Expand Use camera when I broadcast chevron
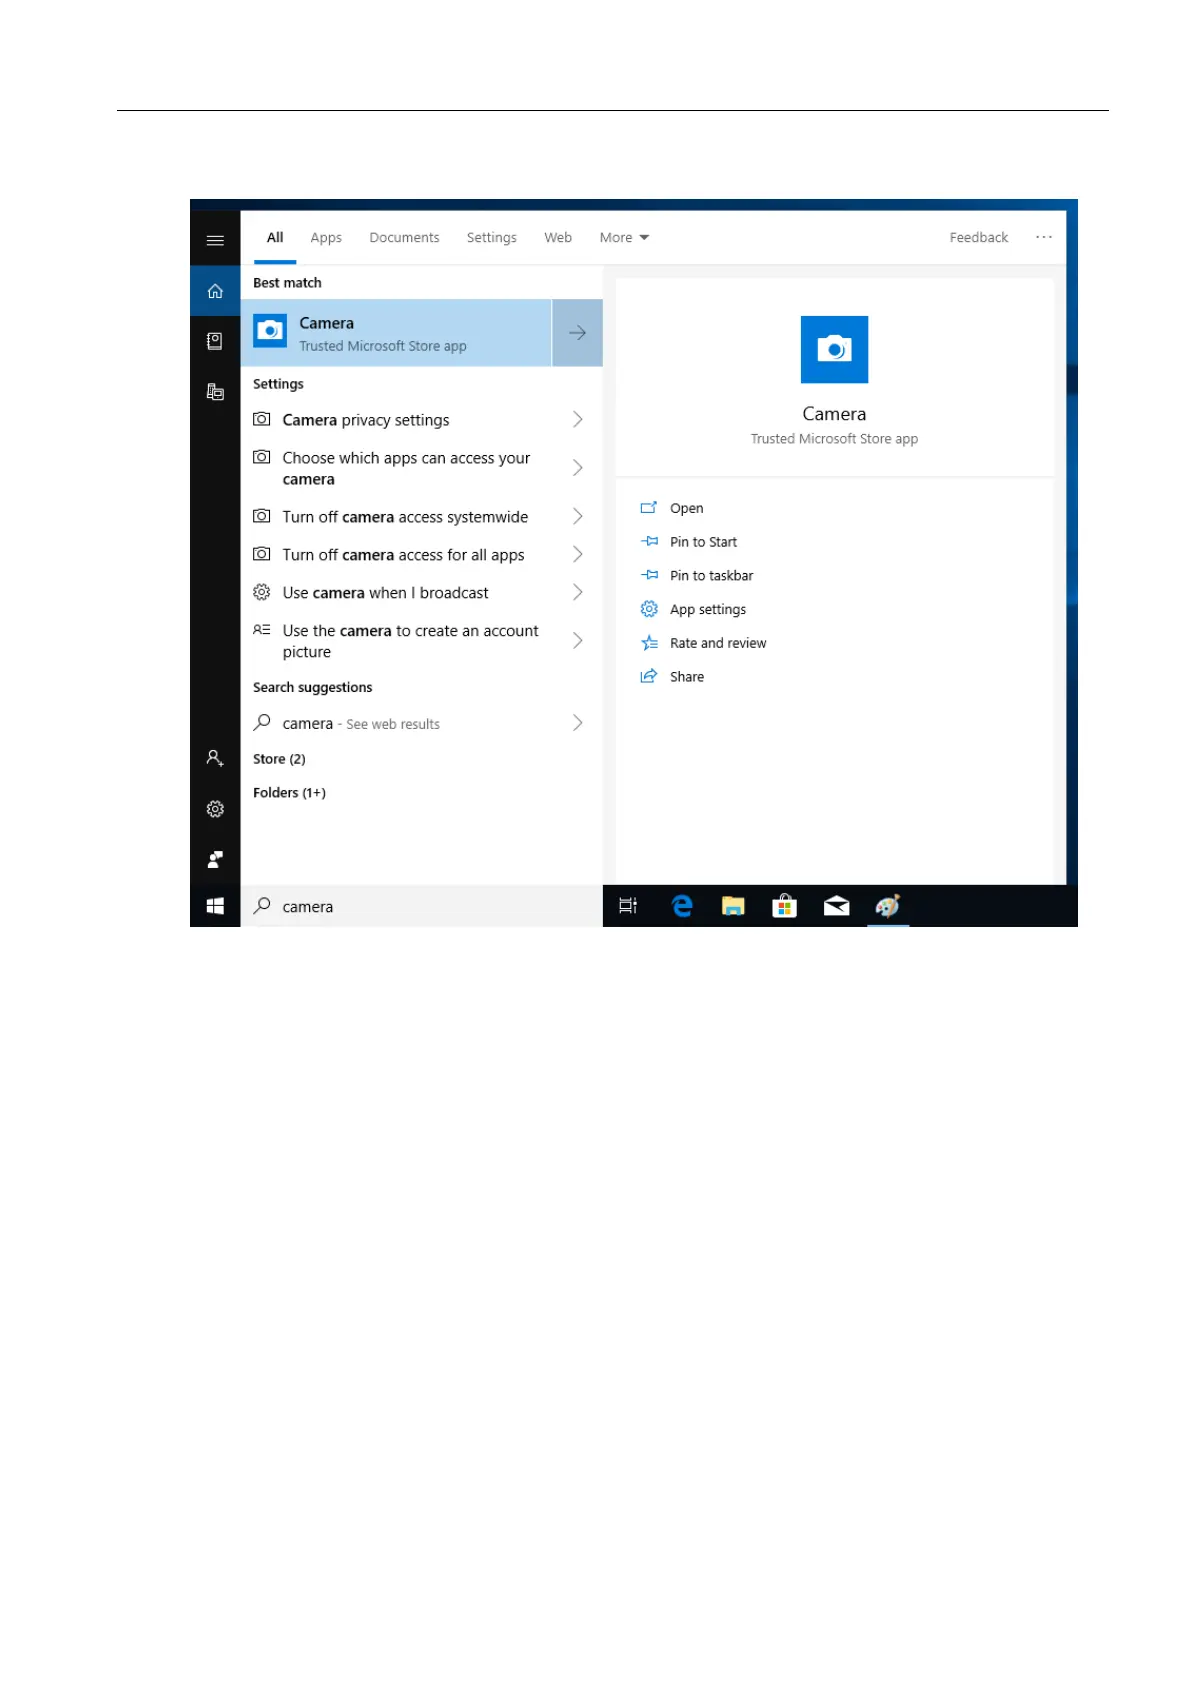Viewport: 1190px width, 1684px height. click(x=577, y=592)
